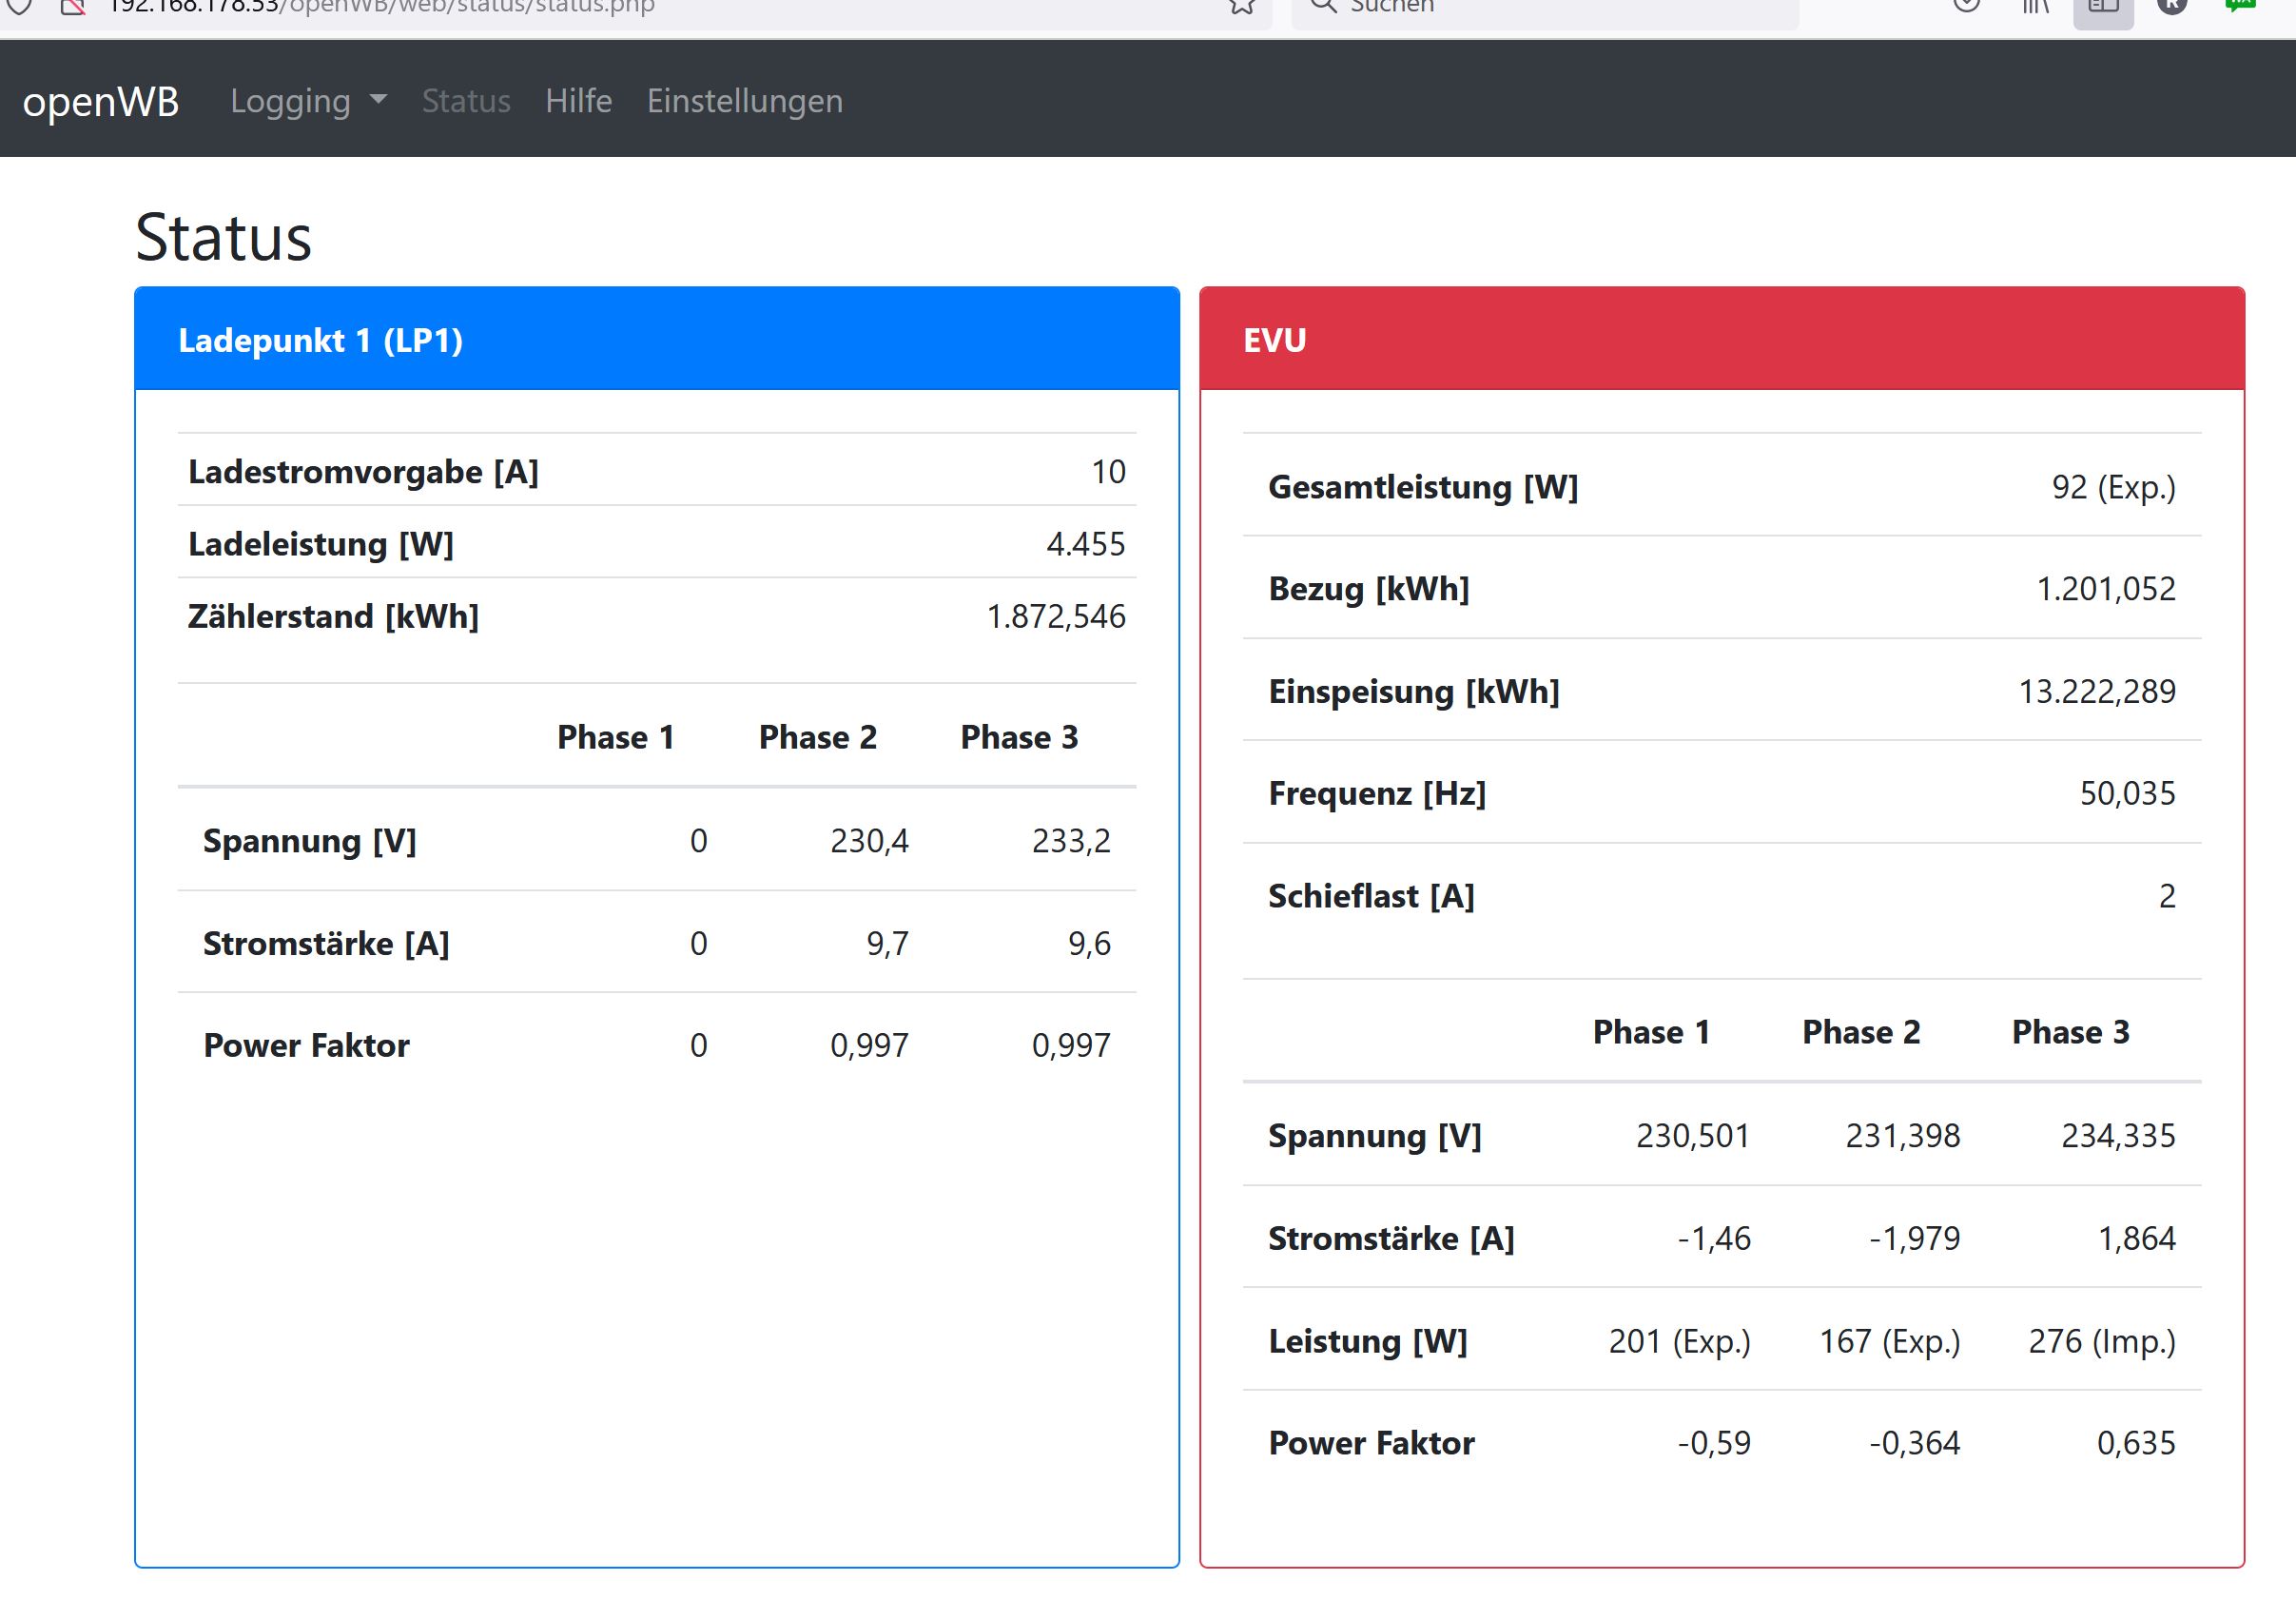Click the openWB brand link
Screen dimensions: 2296x1600
[101, 101]
